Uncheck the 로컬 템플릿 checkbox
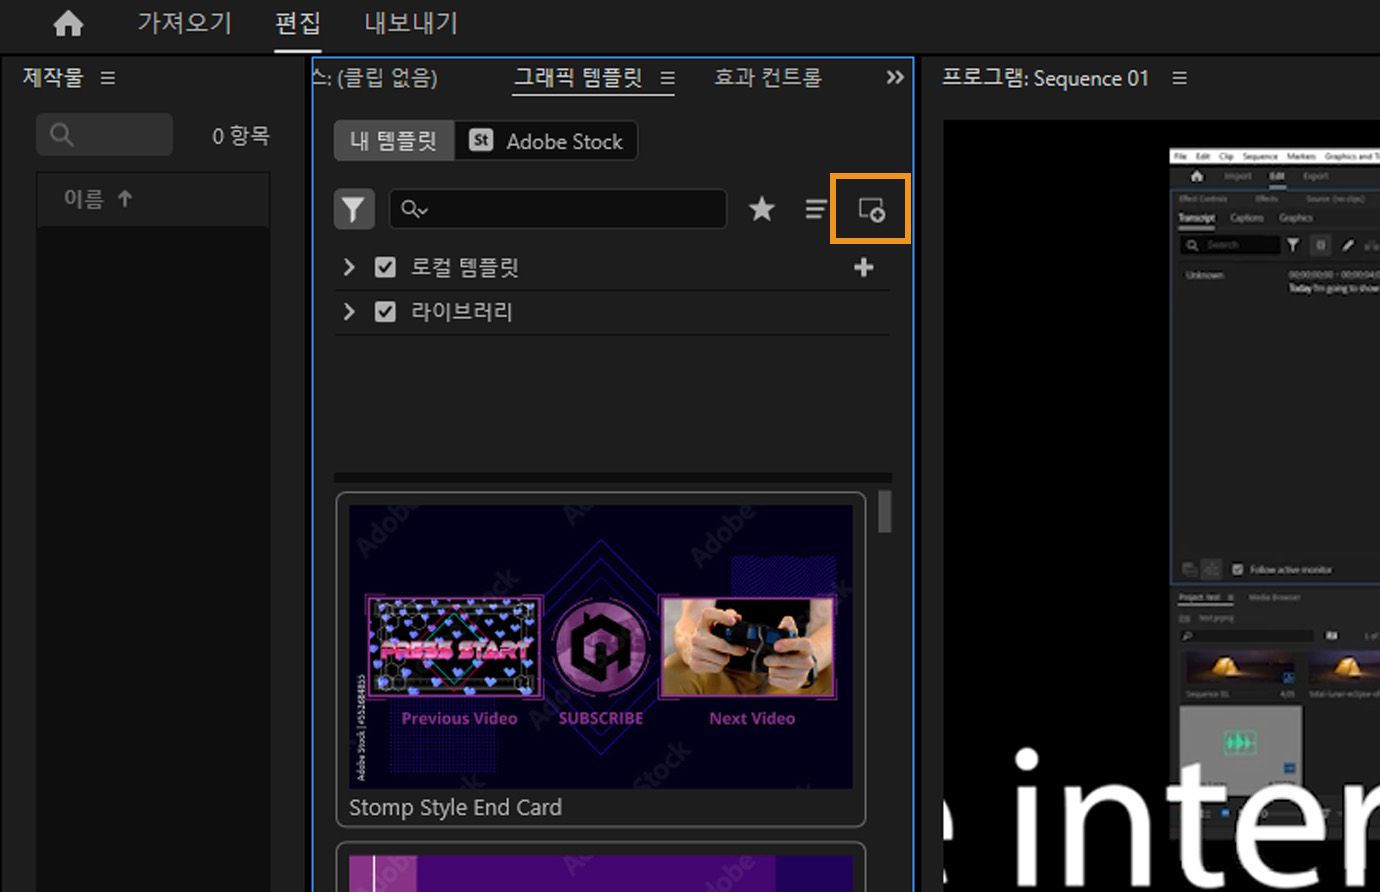The height and width of the screenshot is (892, 1380). pos(385,267)
